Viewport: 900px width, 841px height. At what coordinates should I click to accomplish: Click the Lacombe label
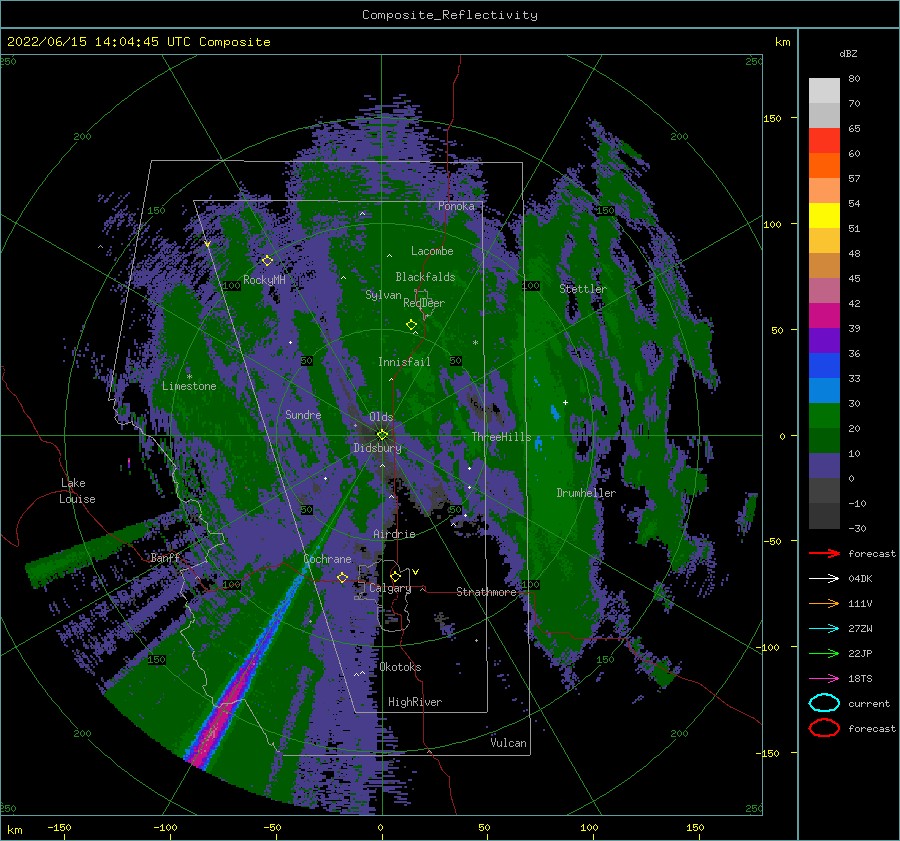(x=432, y=251)
